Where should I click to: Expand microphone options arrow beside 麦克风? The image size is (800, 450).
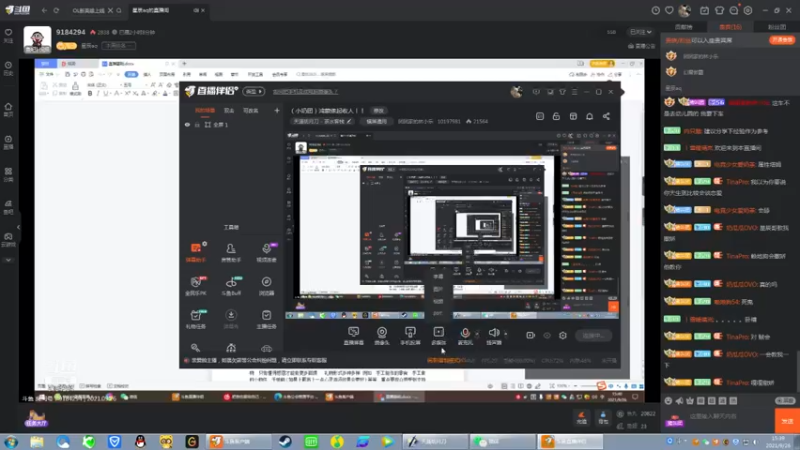point(477,334)
